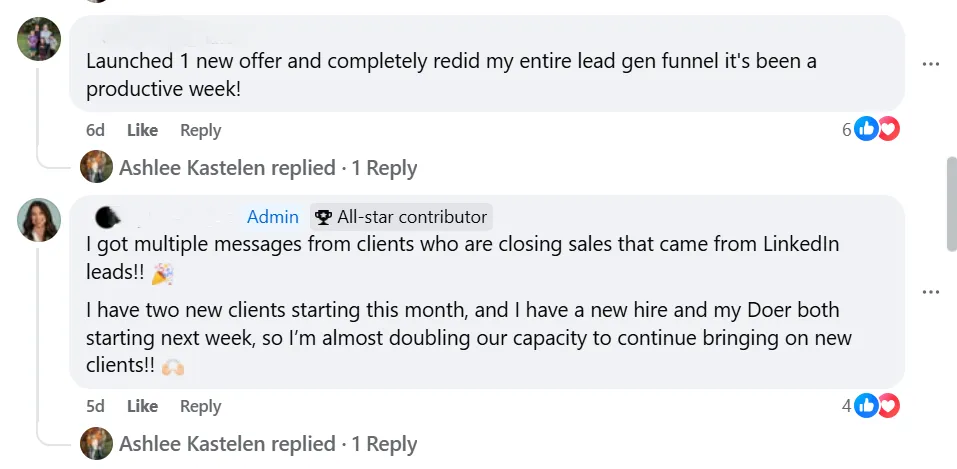The width and height of the screenshot is (957, 469).
Task: Open the three-dot menu for first comment
Action: click(x=930, y=64)
